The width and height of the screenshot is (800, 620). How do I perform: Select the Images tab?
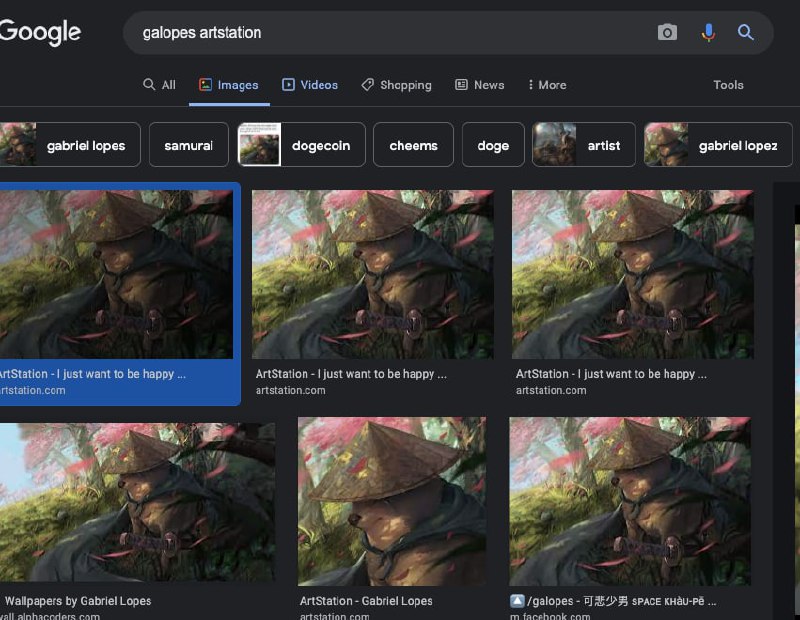pos(229,85)
